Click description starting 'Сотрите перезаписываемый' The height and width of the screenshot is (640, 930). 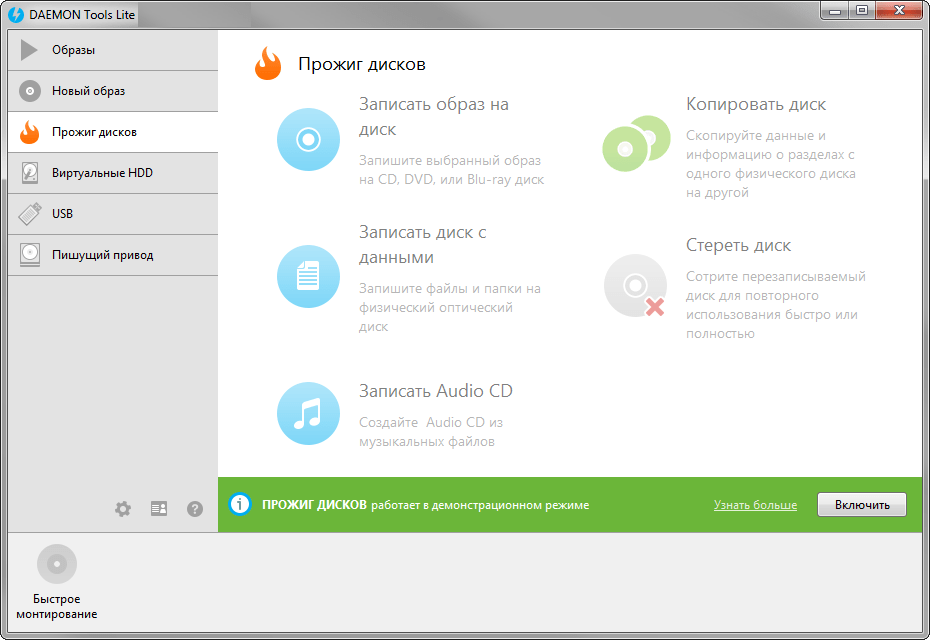776,305
